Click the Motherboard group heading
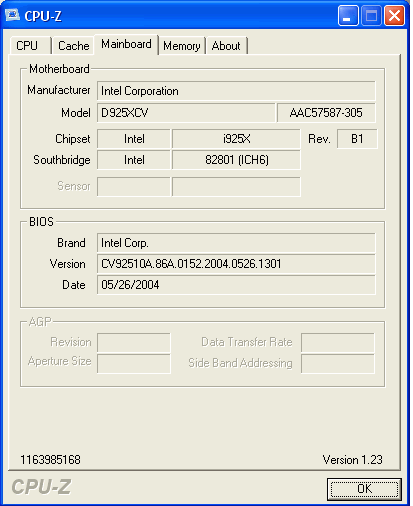This screenshot has height=506, width=413. click(59, 69)
